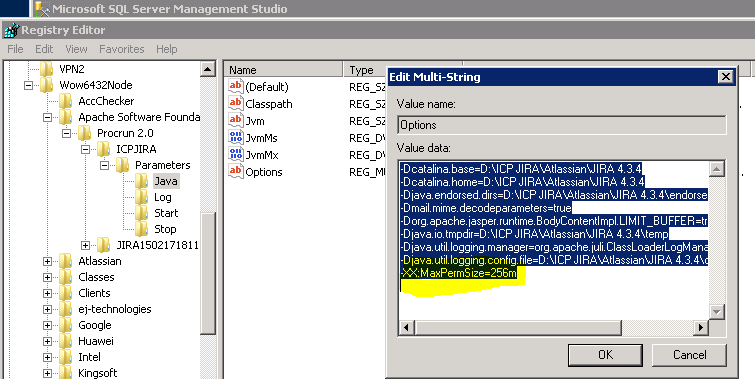Click the Stop key folder icon
The height and width of the screenshot is (379, 755).
142,229
